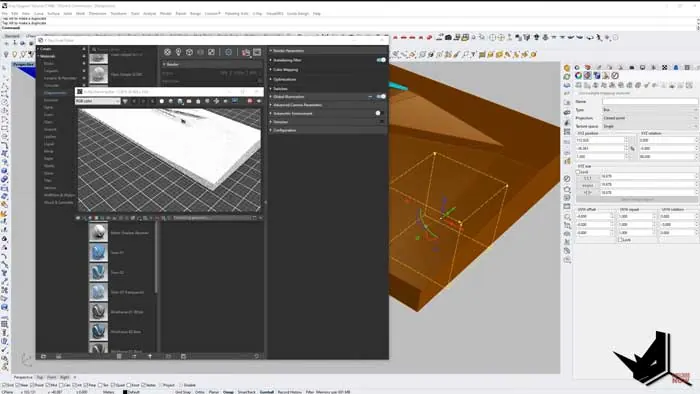Expand the Advanced Camera Parameters section
Viewport: 700px width, 394px height.
click(x=297, y=105)
